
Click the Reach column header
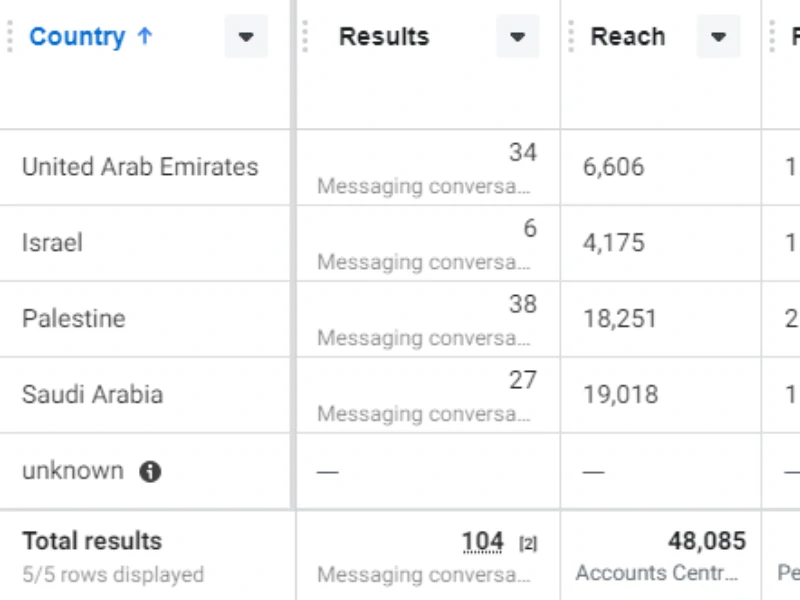[628, 37]
